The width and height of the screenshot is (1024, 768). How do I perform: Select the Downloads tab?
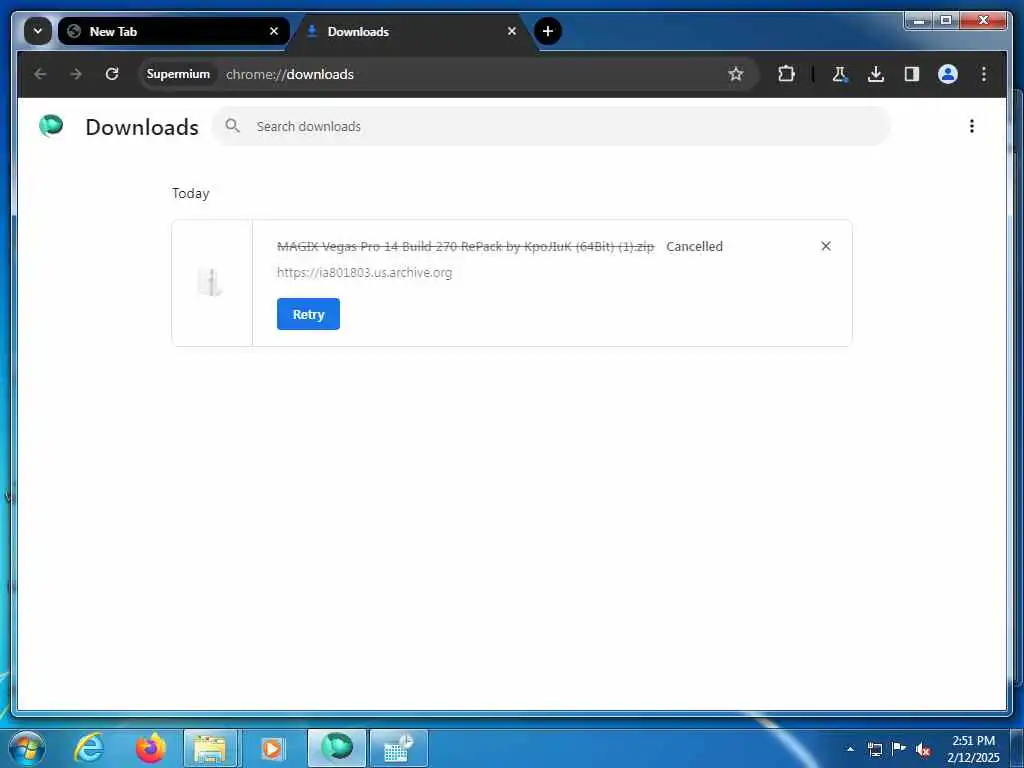[413, 31]
